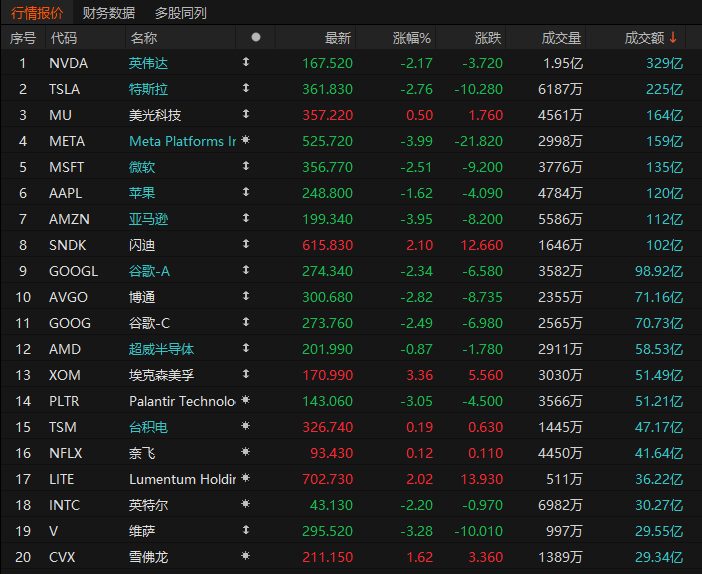Open stock name 微软
The width and height of the screenshot is (702, 574).
pyautogui.click(x=142, y=167)
